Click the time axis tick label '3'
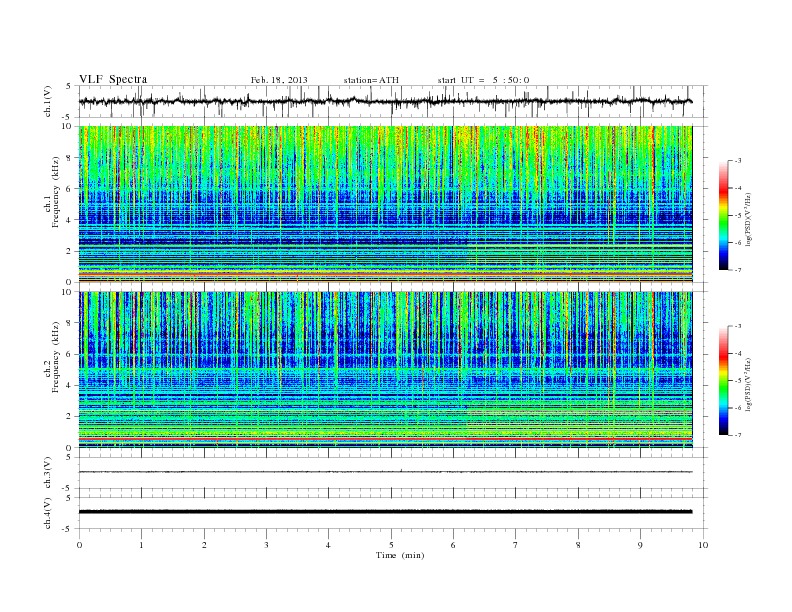Viewport: 792px width, 612px height. coord(266,545)
